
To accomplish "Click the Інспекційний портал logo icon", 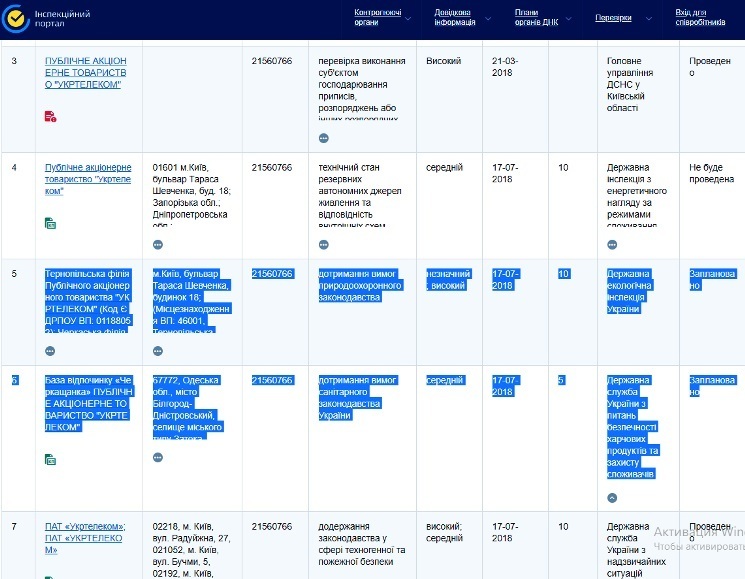I will [15, 19].
